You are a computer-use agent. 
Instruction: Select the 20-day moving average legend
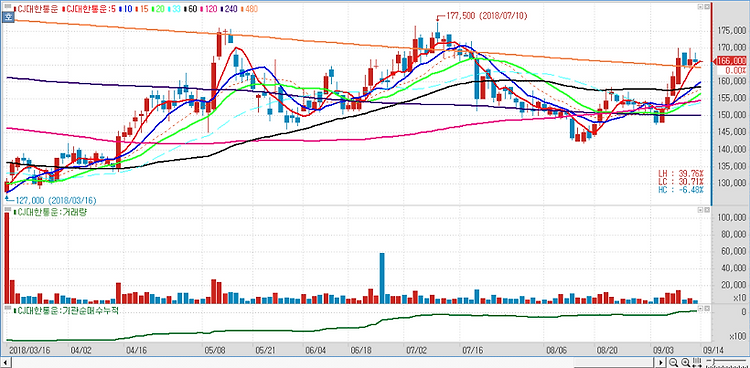pos(158,9)
